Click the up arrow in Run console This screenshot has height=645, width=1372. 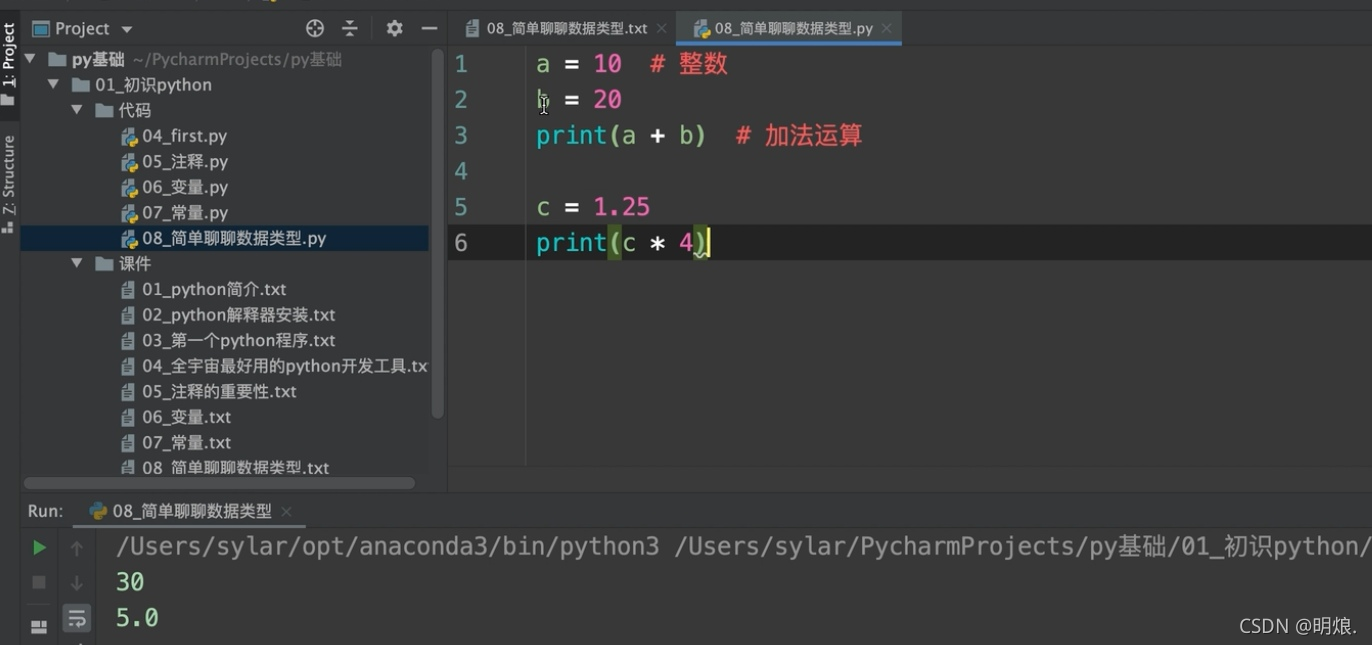click(x=77, y=547)
